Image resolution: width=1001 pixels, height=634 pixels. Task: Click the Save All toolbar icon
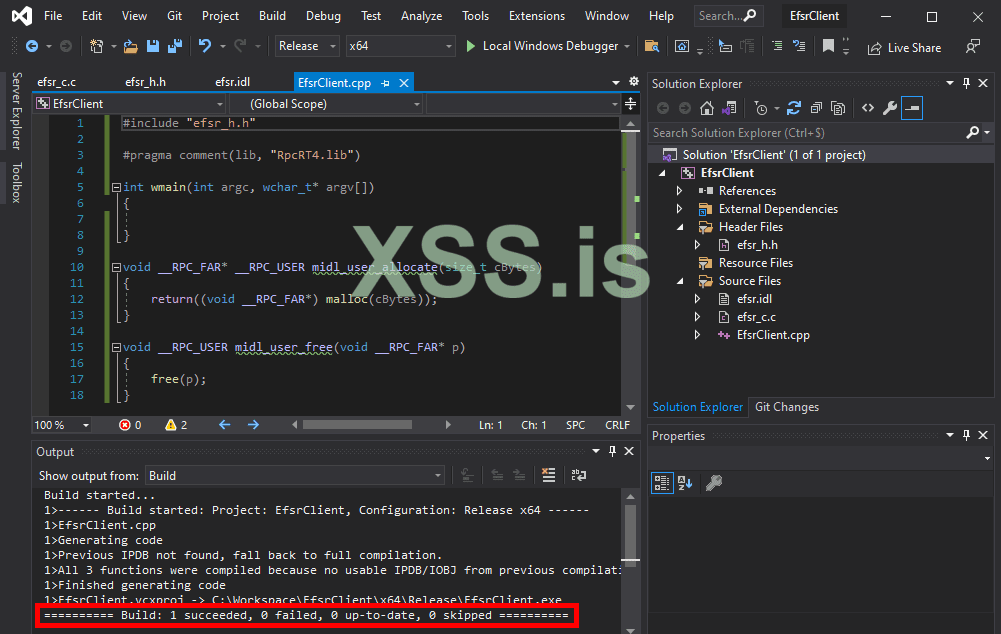coord(175,46)
